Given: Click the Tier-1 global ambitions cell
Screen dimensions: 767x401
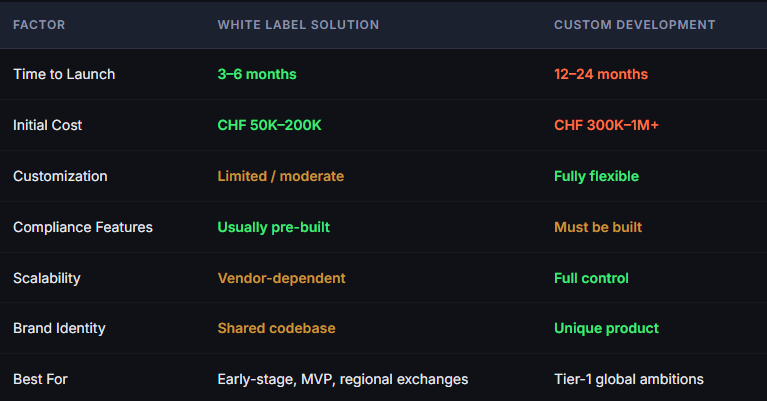Looking at the screenshot, I should (629, 379).
